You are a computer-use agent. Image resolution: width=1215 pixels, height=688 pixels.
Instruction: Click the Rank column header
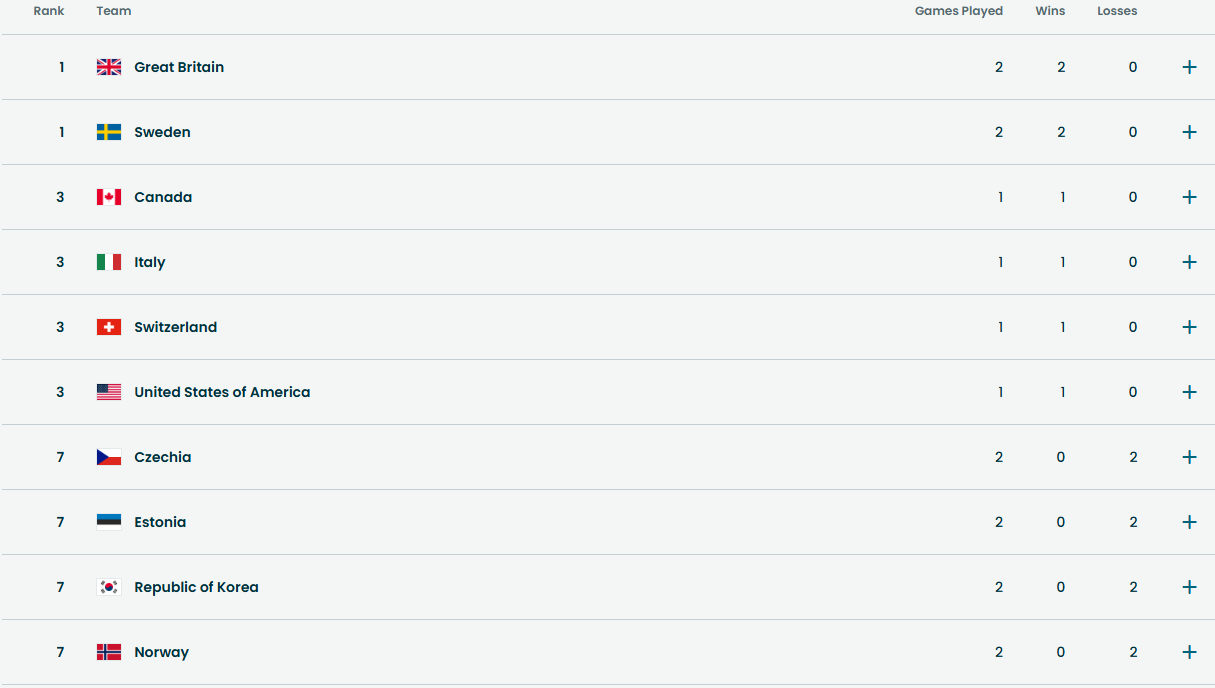point(49,11)
